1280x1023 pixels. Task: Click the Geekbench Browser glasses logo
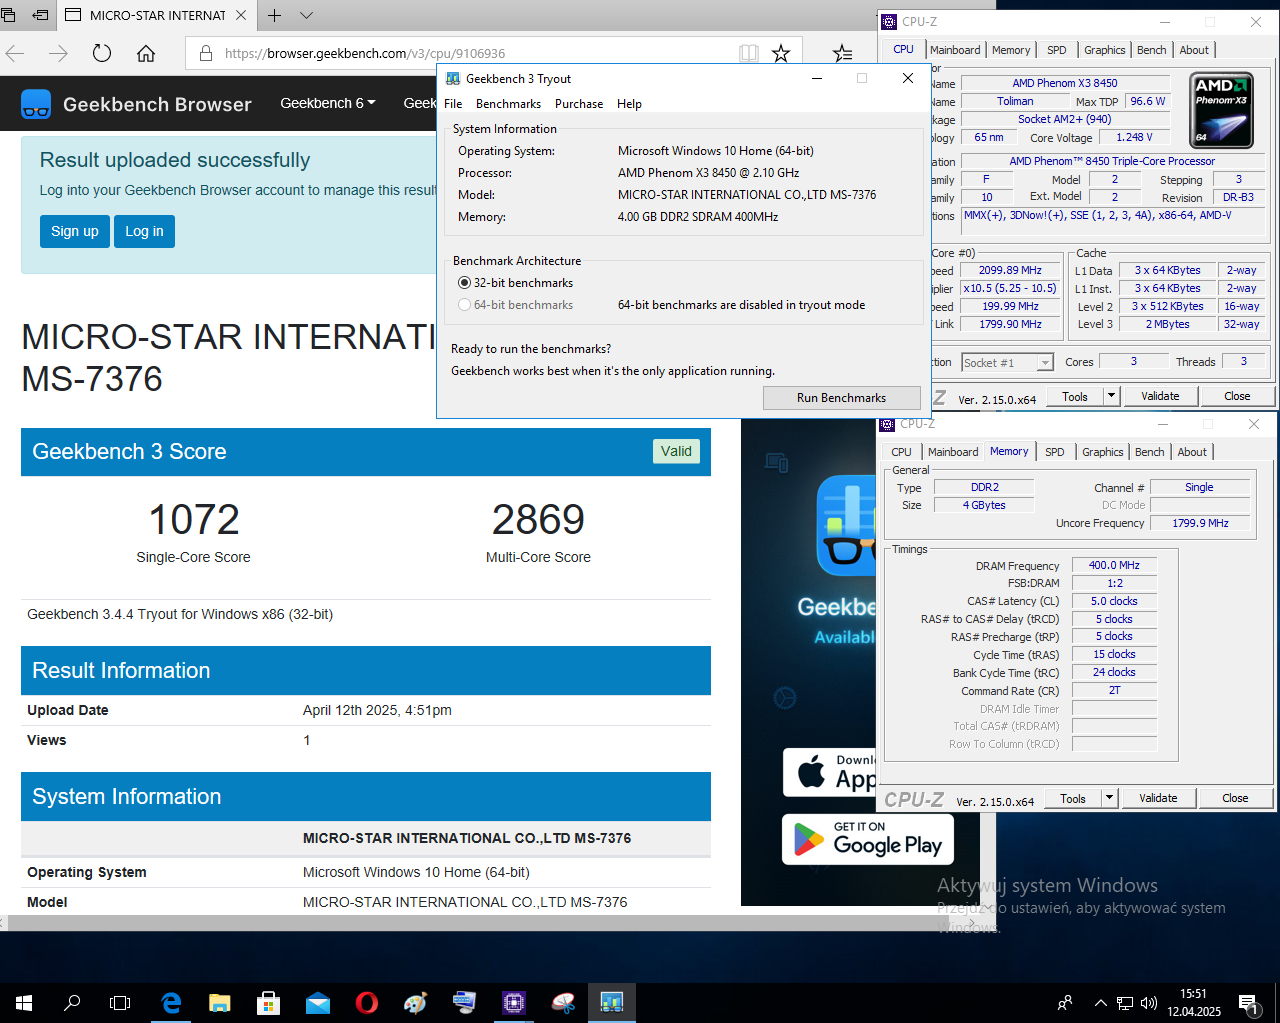click(36, 104)
